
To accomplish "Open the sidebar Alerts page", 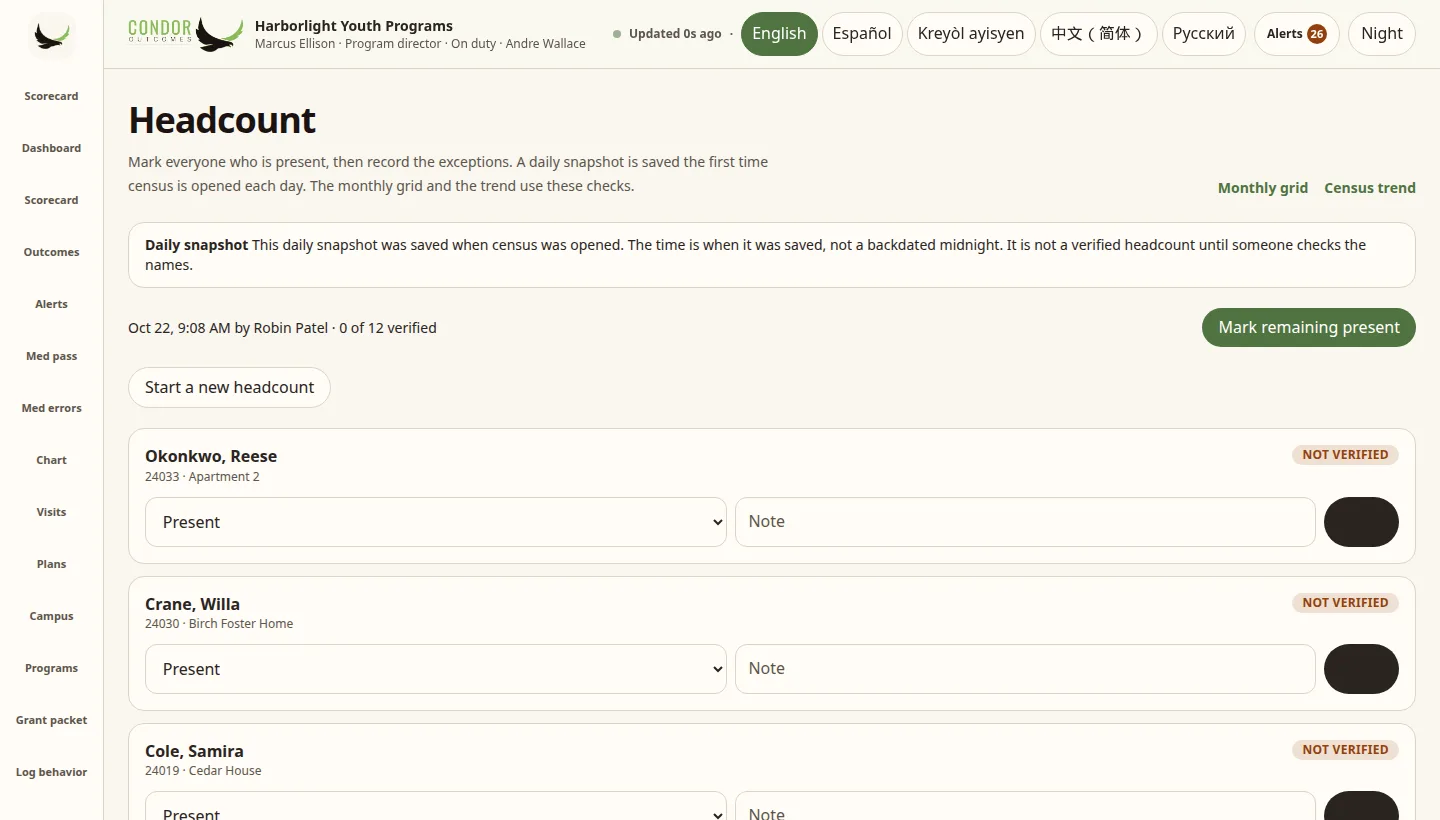I will 51,304.
